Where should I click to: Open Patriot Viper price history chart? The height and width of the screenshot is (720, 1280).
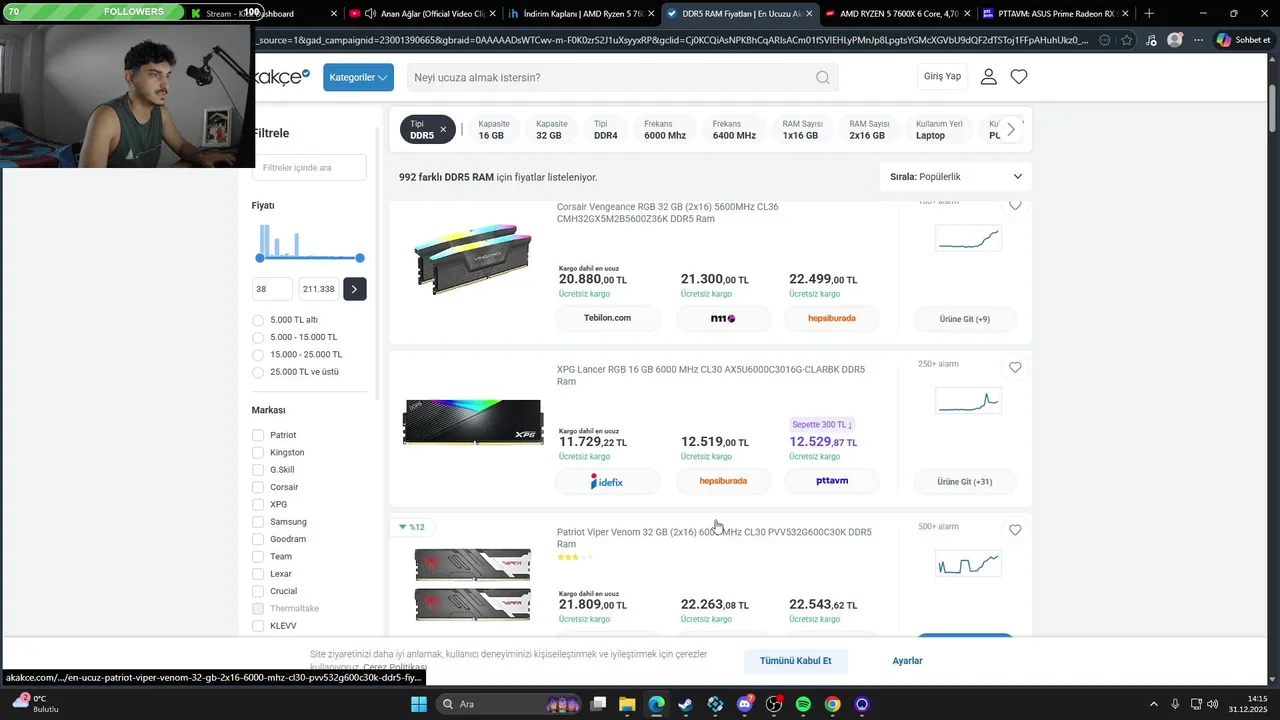967,564
